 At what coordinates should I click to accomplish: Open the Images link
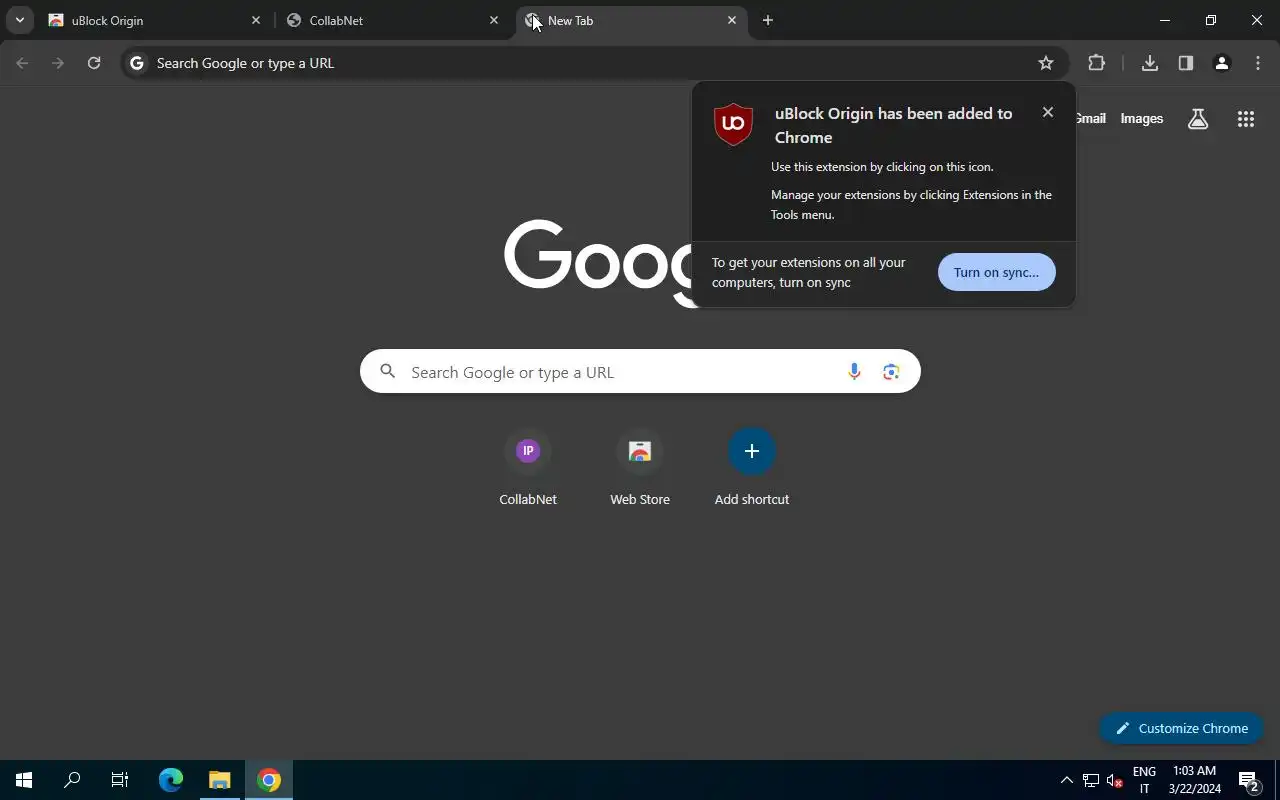1142,118
